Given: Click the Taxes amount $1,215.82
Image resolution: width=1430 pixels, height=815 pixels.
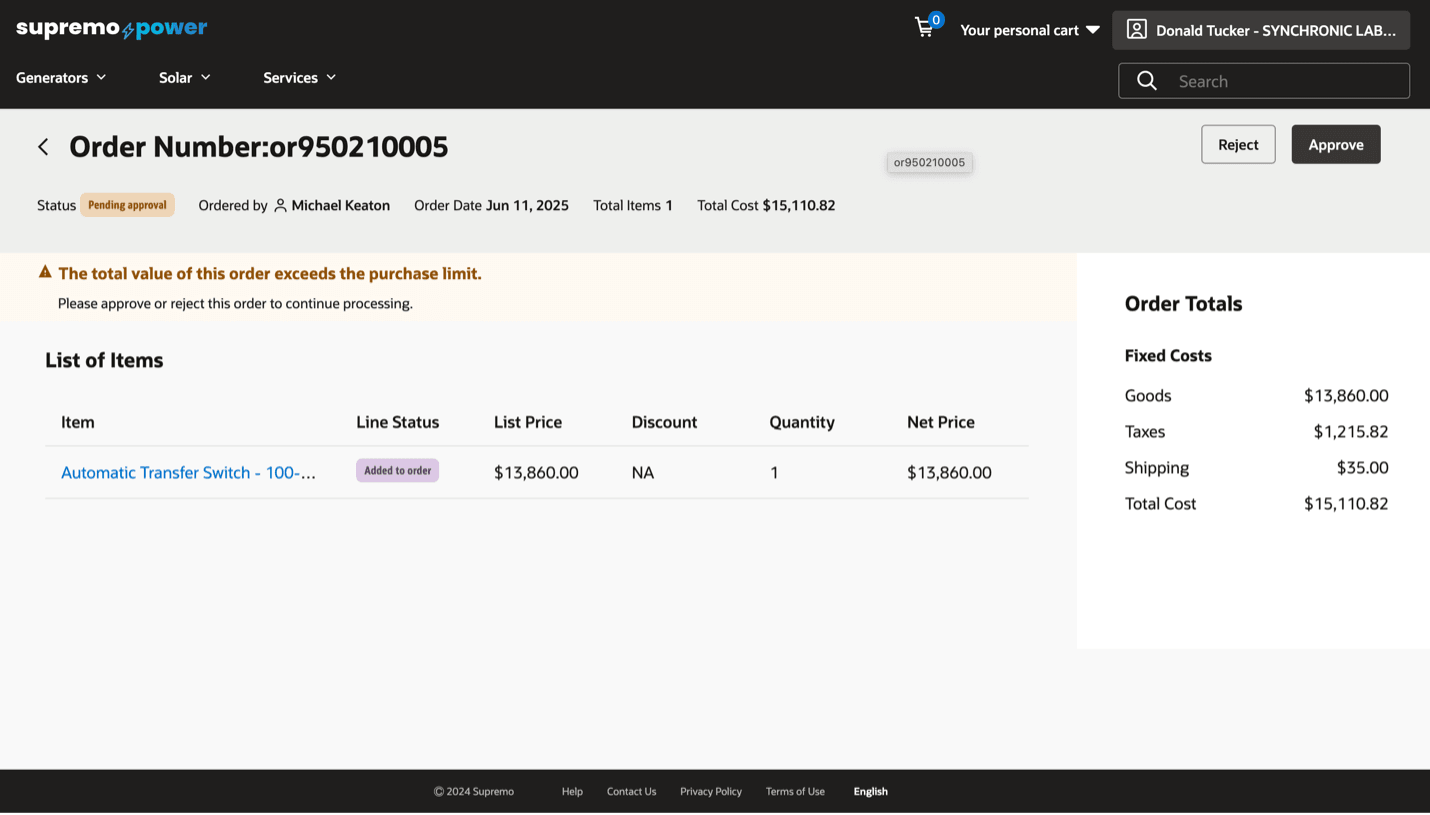Looking at the screenshot, I should pos(1350,431).
